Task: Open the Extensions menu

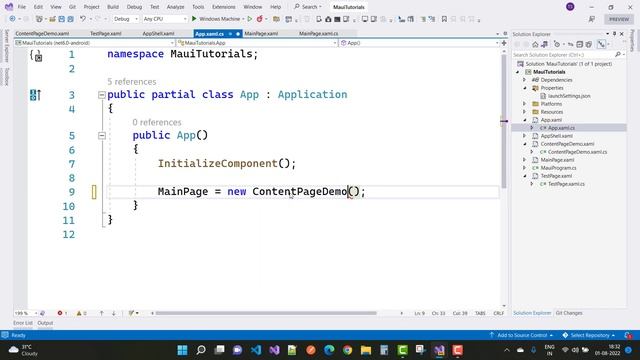Action: [224, 7]
